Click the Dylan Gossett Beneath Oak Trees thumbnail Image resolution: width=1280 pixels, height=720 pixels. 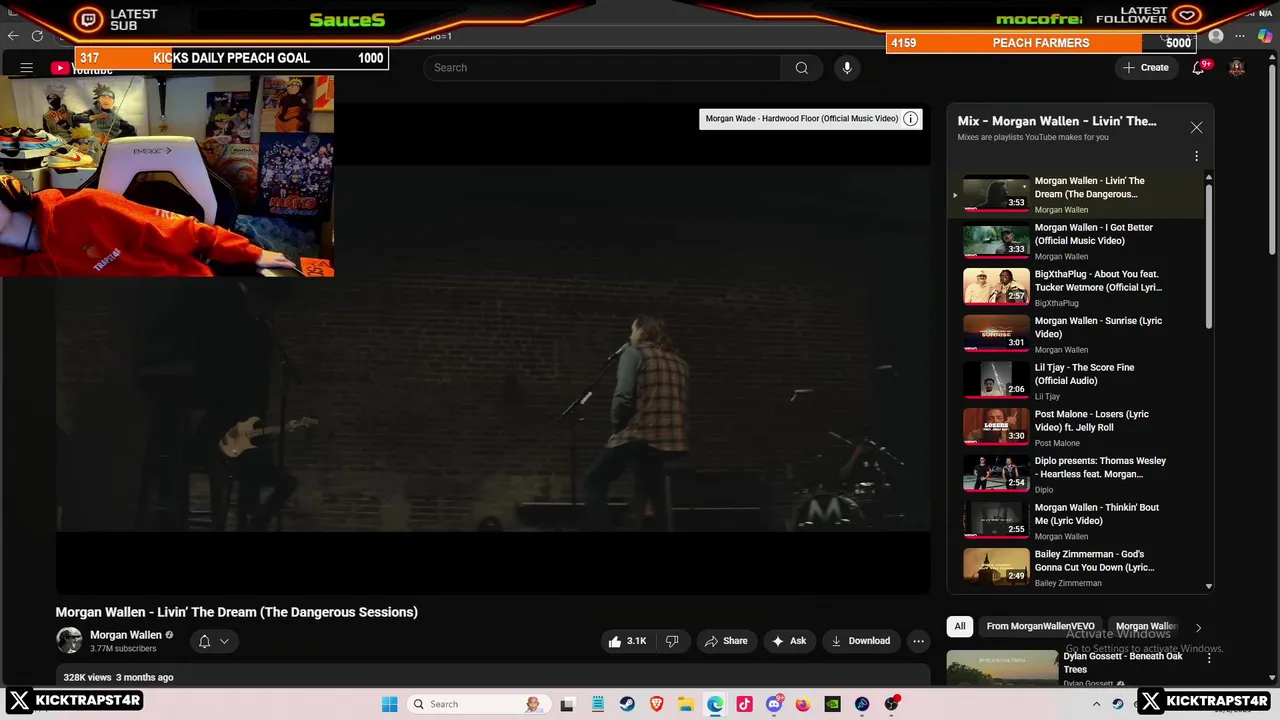(1002, 668)
